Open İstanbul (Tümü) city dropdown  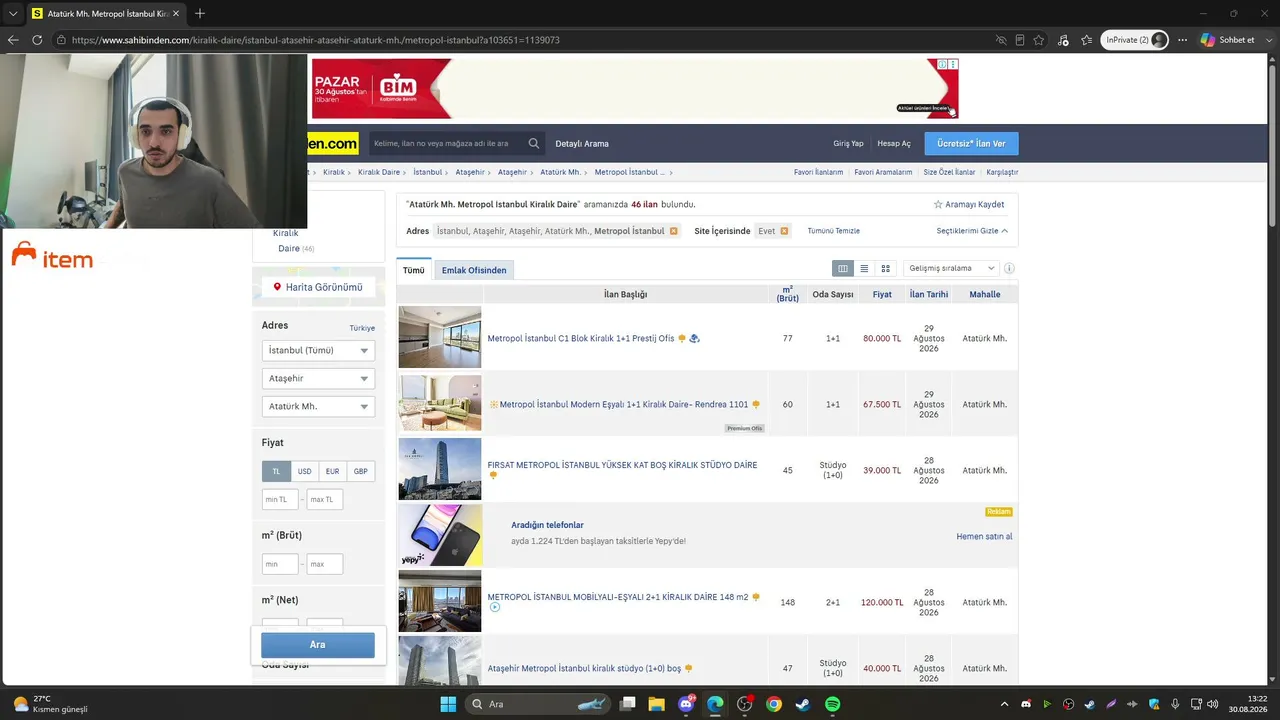[318, 350]
